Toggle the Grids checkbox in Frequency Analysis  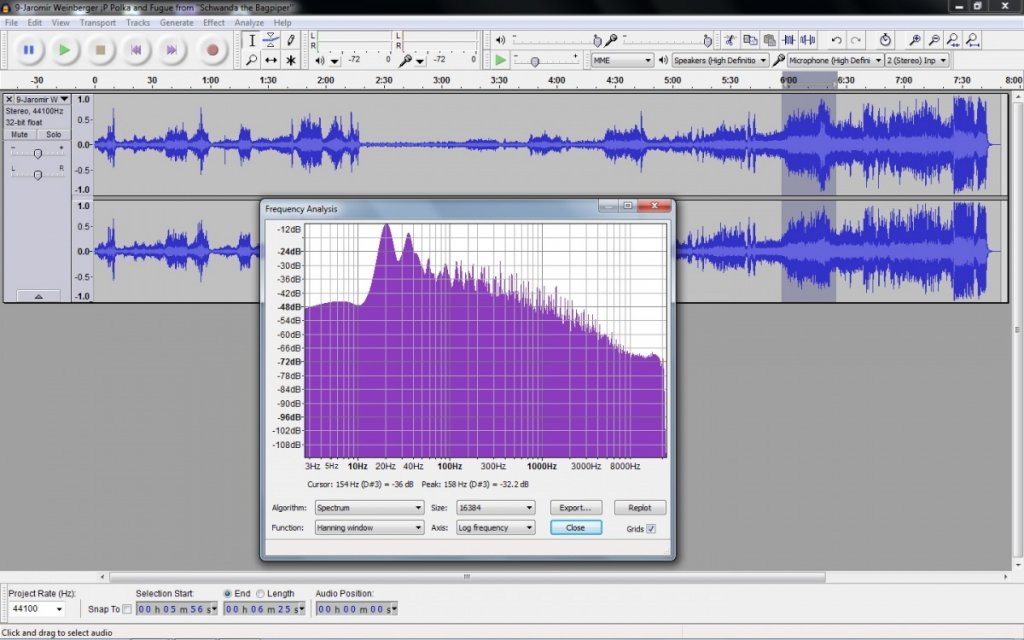pos(651,529)
